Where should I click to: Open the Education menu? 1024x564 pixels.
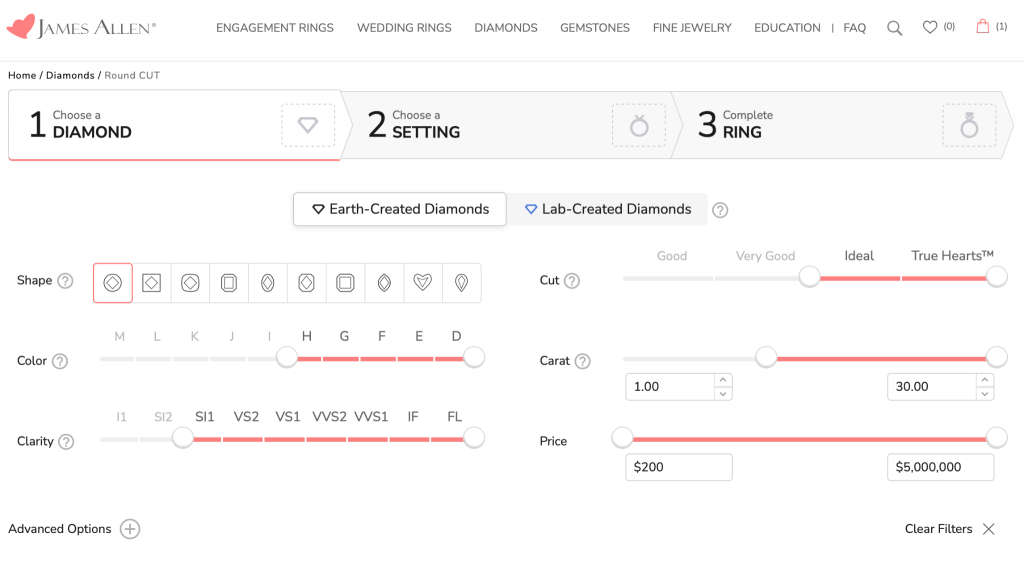[787, 28]
